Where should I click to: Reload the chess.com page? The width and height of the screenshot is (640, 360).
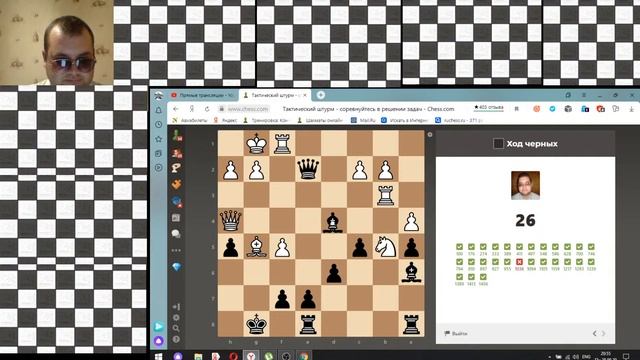[x=207, y=109]
